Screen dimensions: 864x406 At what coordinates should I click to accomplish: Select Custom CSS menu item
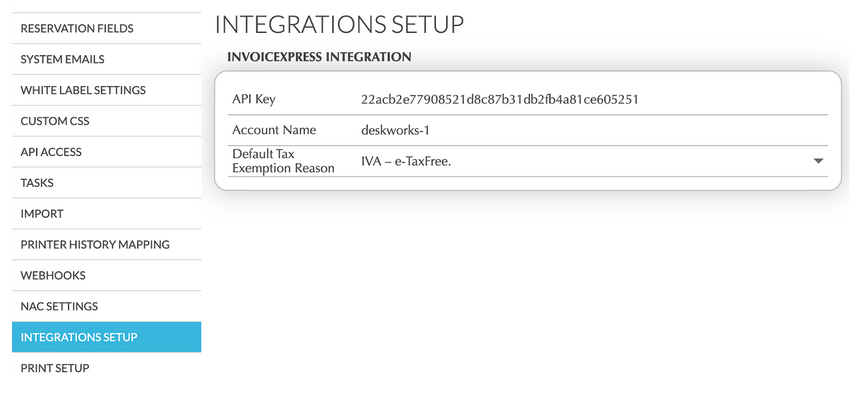coord(106,121)
